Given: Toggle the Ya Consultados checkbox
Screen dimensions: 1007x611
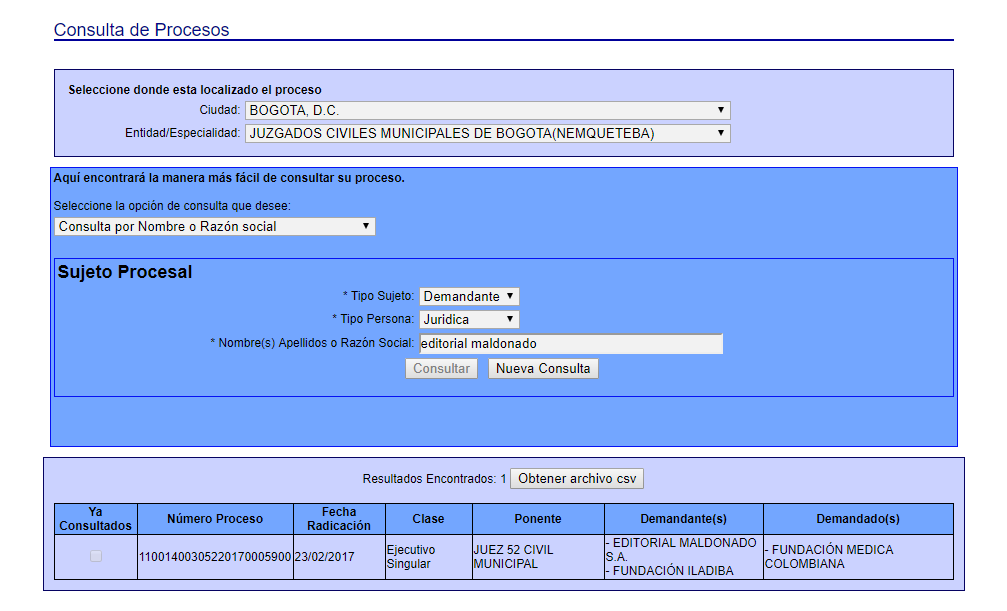Looking at the screenshot, I should pyautogui.click(x=96, y=556).
